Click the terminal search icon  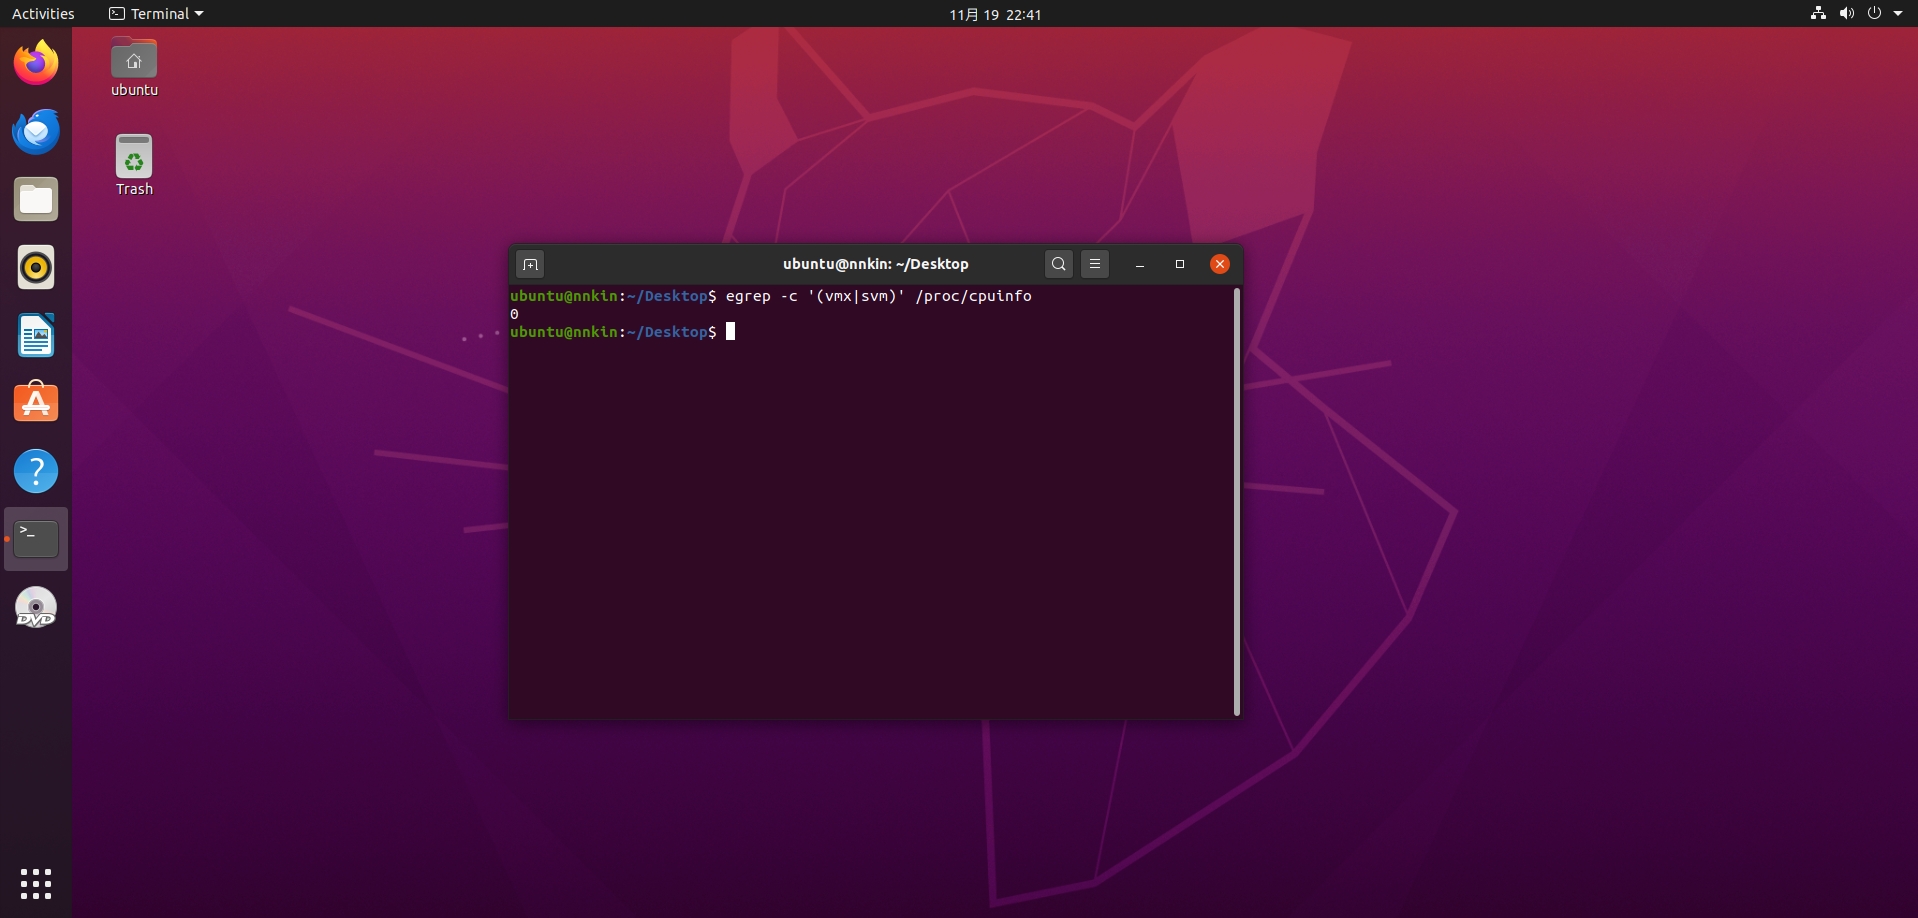pos(1058,264)
